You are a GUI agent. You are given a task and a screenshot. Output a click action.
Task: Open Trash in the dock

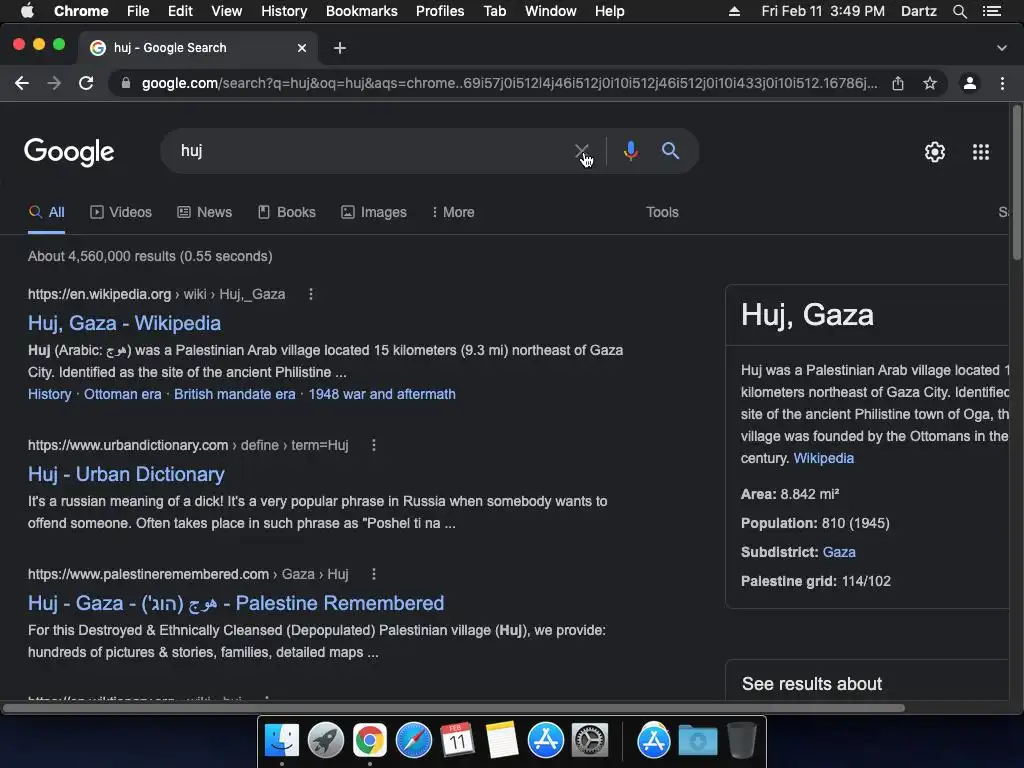742,741
